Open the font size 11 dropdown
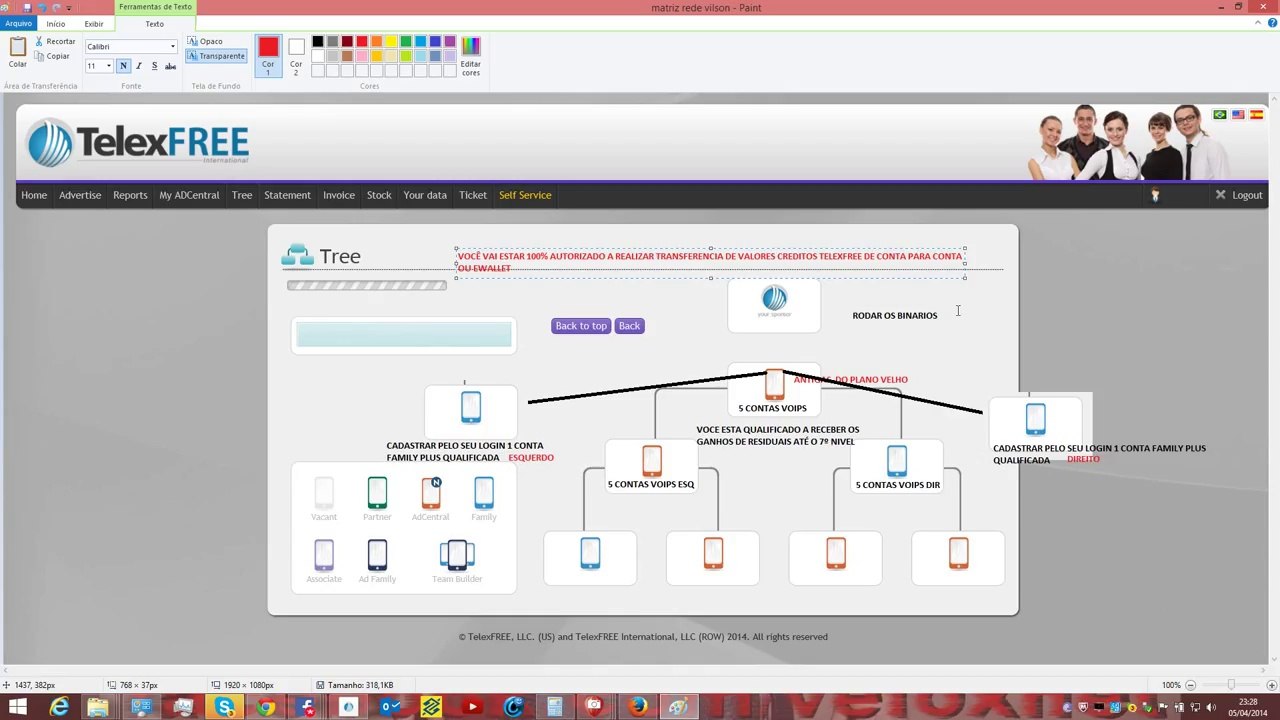1280x720 pixels. (108, 66)
